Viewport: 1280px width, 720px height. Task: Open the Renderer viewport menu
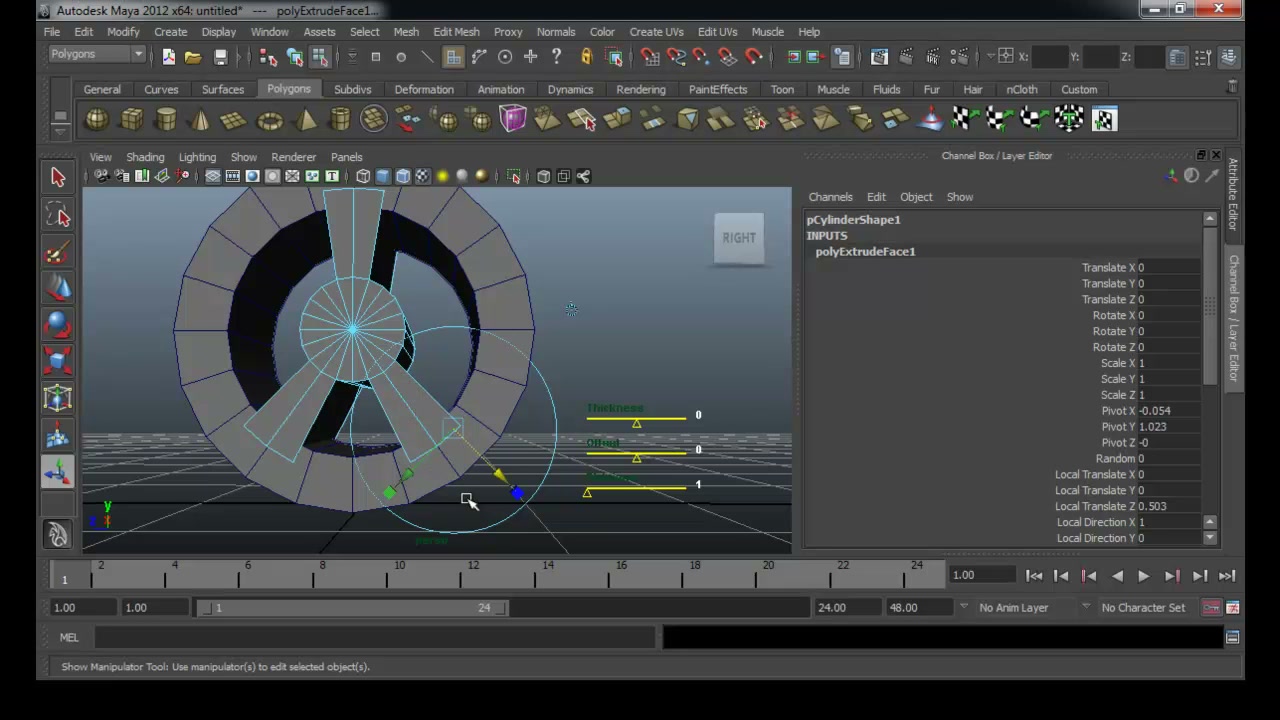(x=294, y=157)
